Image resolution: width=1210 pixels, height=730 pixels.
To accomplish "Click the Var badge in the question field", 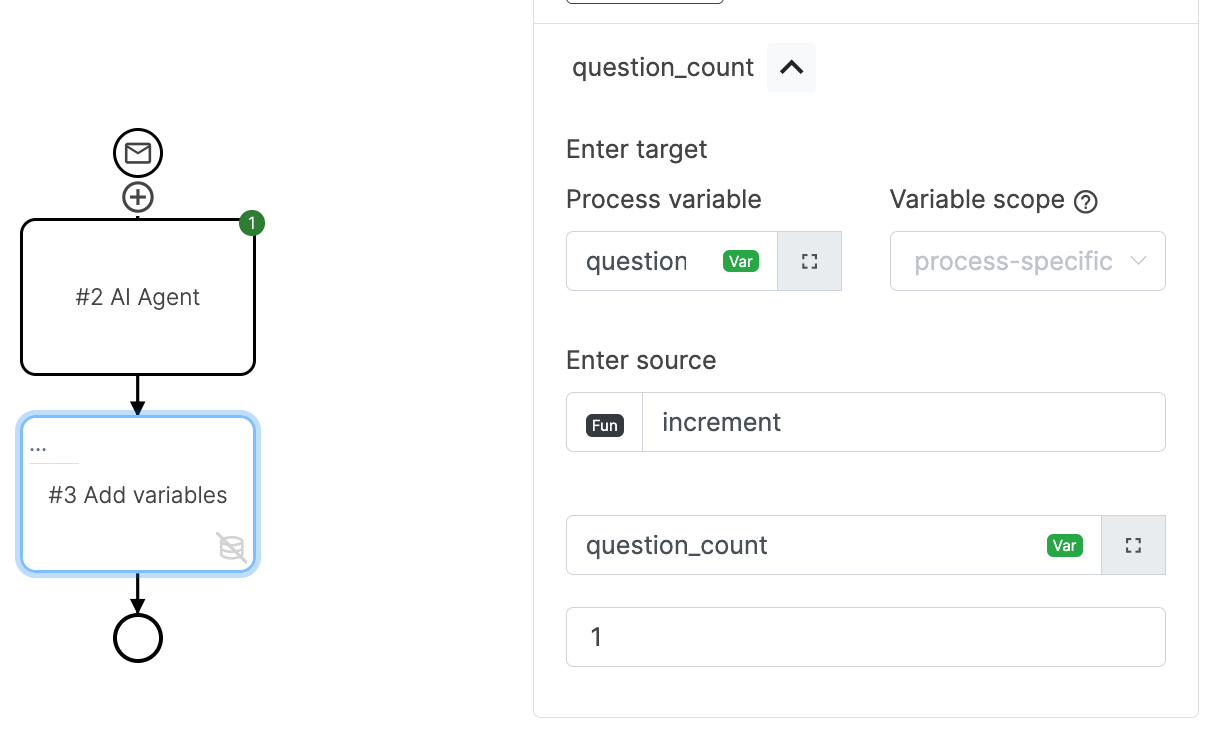I will pos(740,261).
